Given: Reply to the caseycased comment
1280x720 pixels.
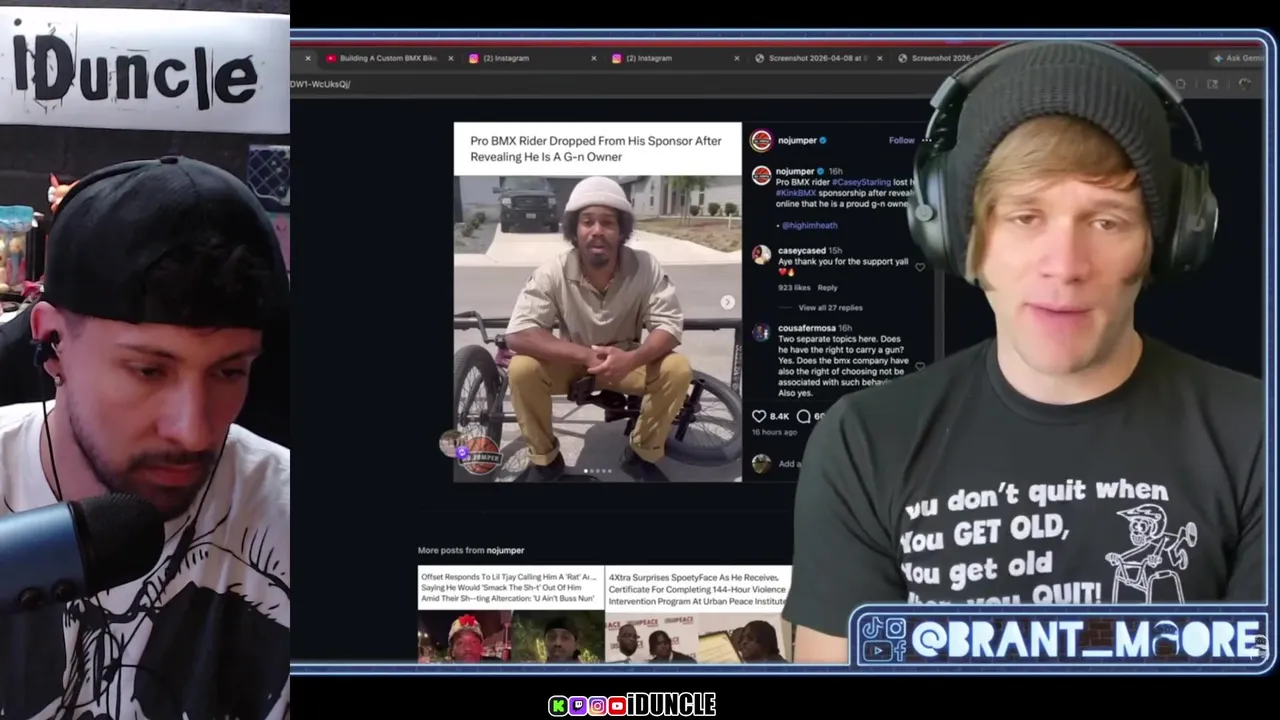Looking at the screenshot, I should click(x=827, y=288).
